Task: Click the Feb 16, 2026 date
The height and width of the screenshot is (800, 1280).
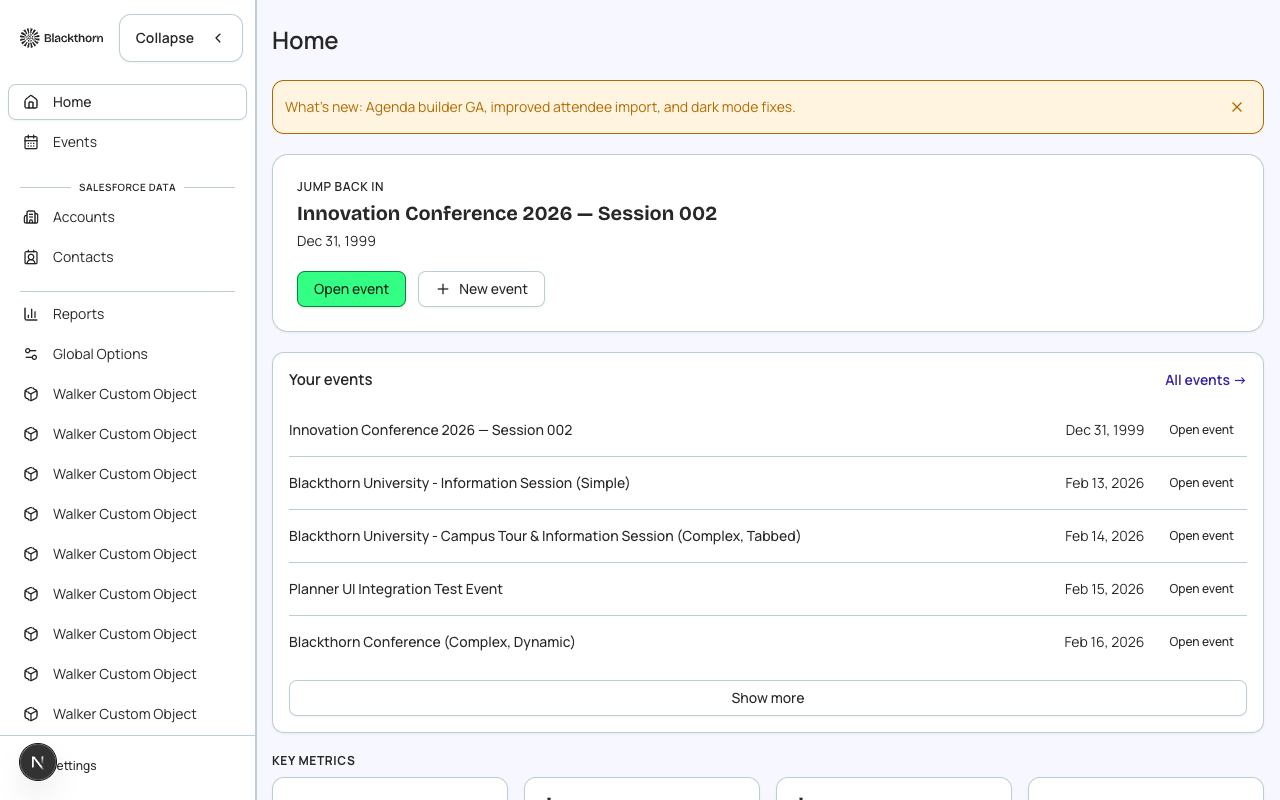Action: pos(1104,642)
